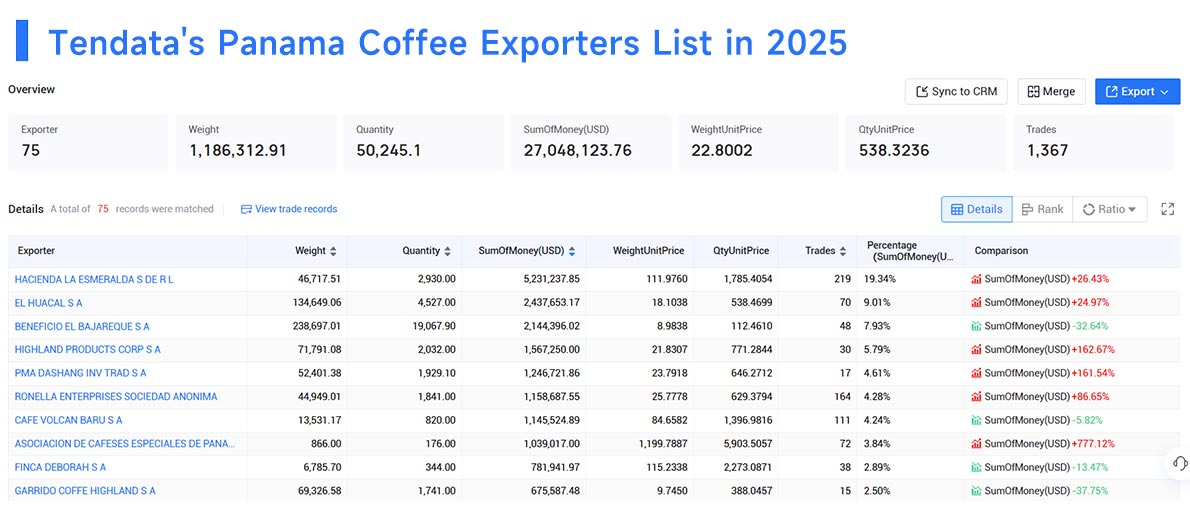Screen dimensions: 1190x510
Task: Click comparison chart icon for CAFE VOLCAN BARU
Action: [977, 420]
